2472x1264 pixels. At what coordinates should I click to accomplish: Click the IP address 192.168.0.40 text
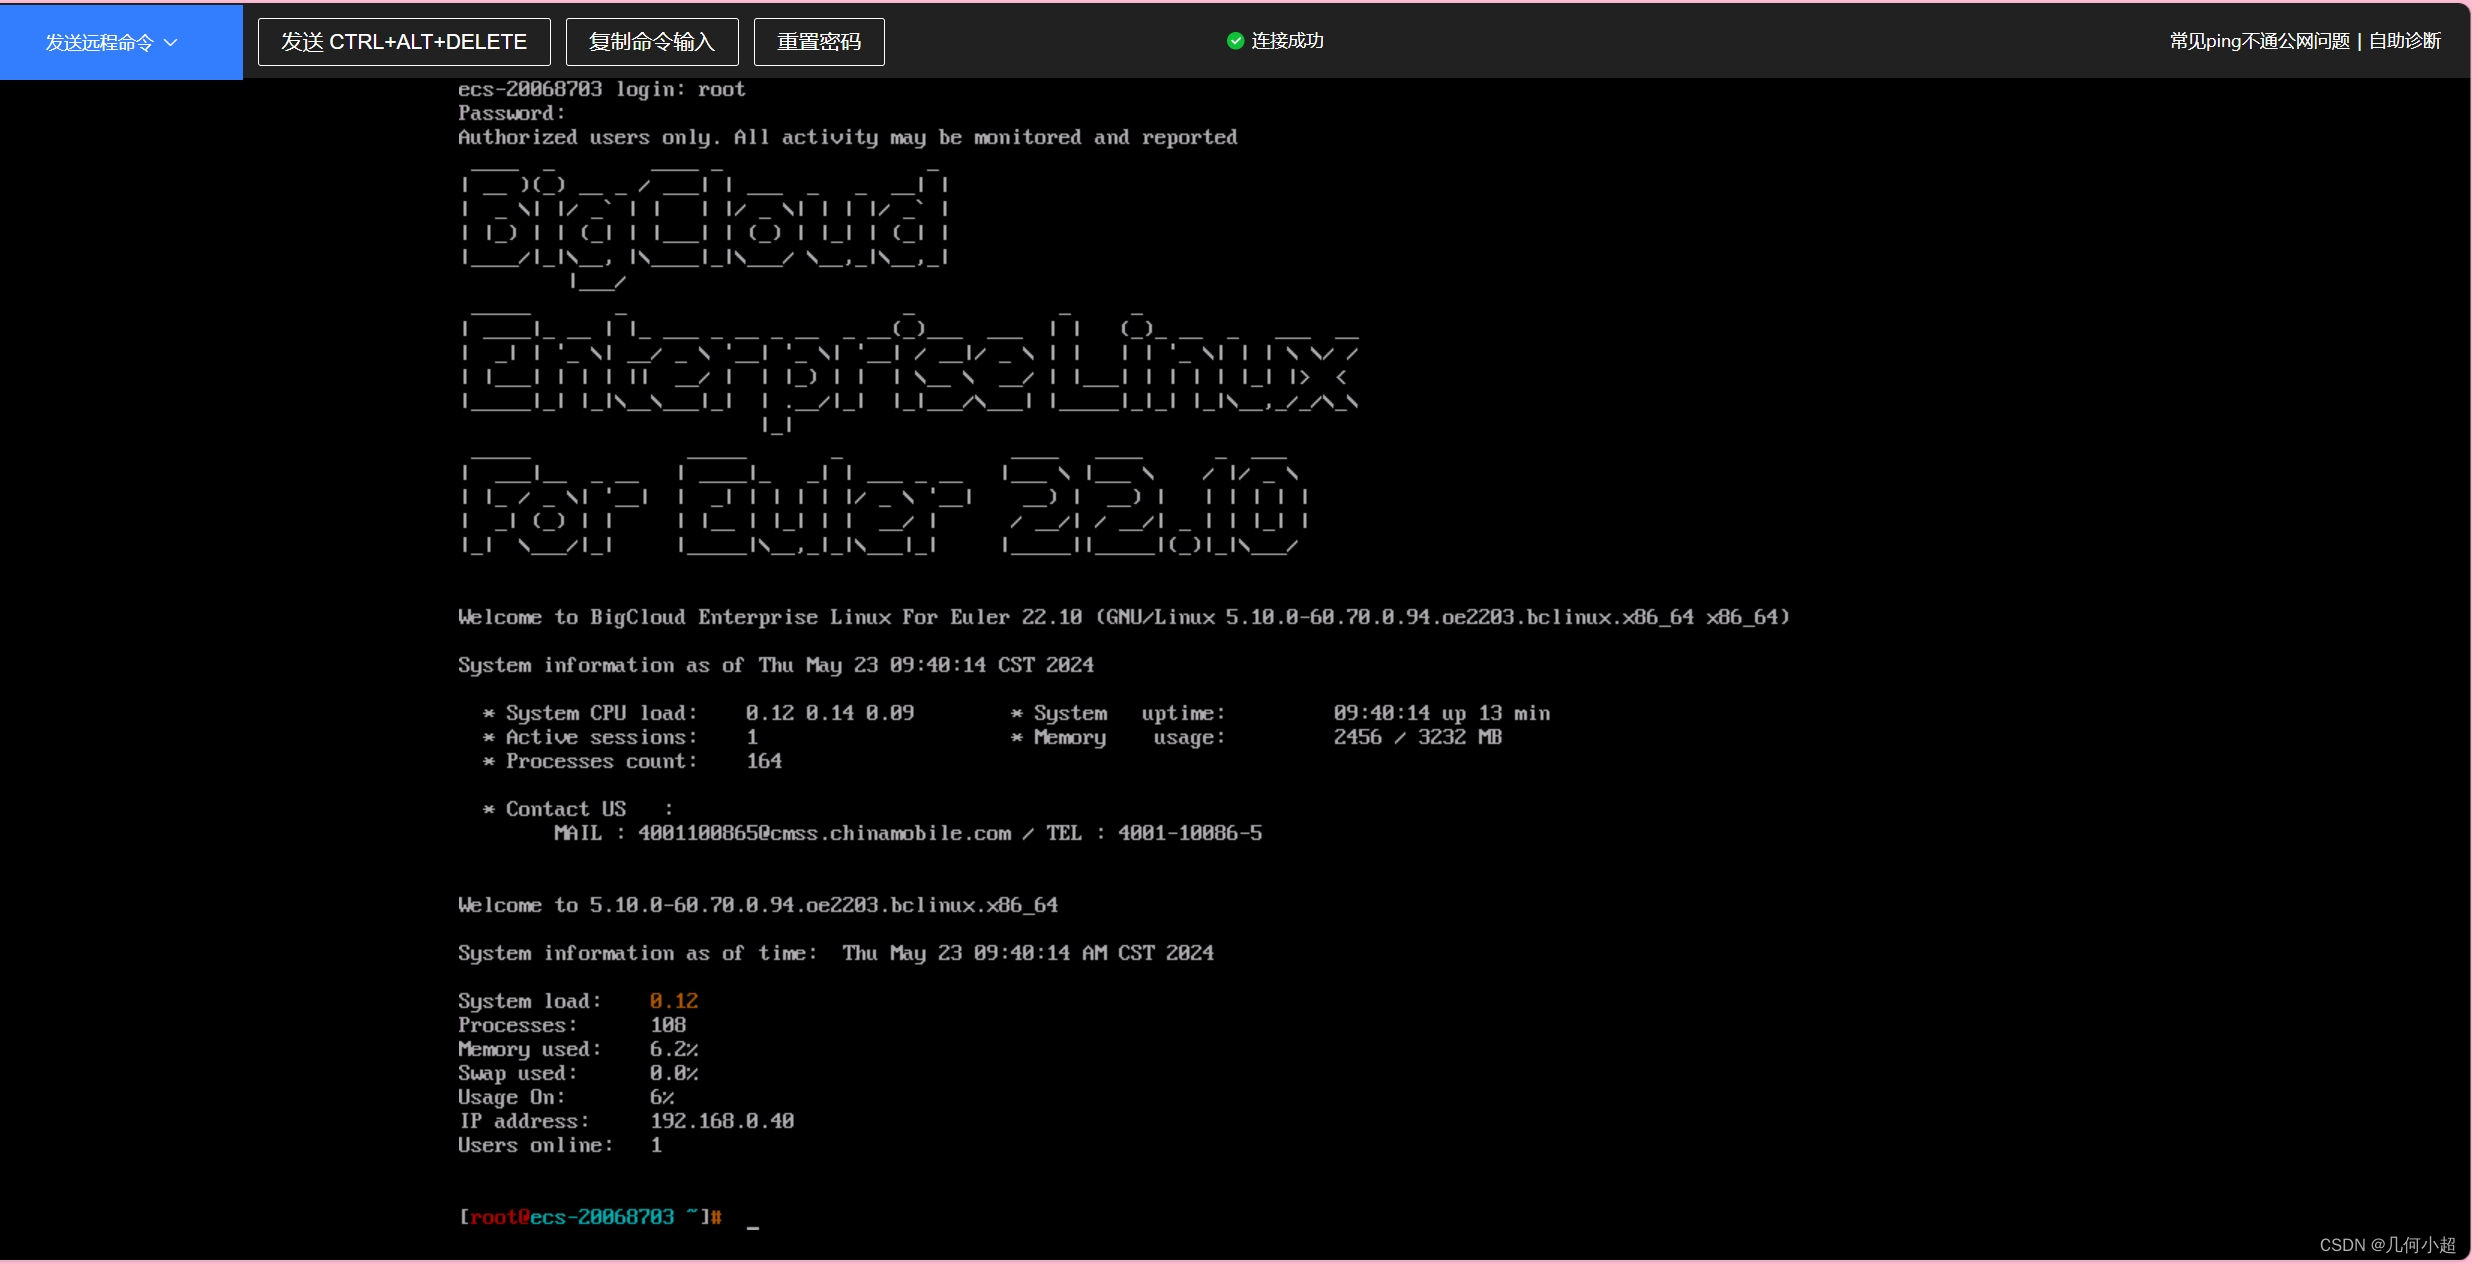click(x=722, y=1121)
